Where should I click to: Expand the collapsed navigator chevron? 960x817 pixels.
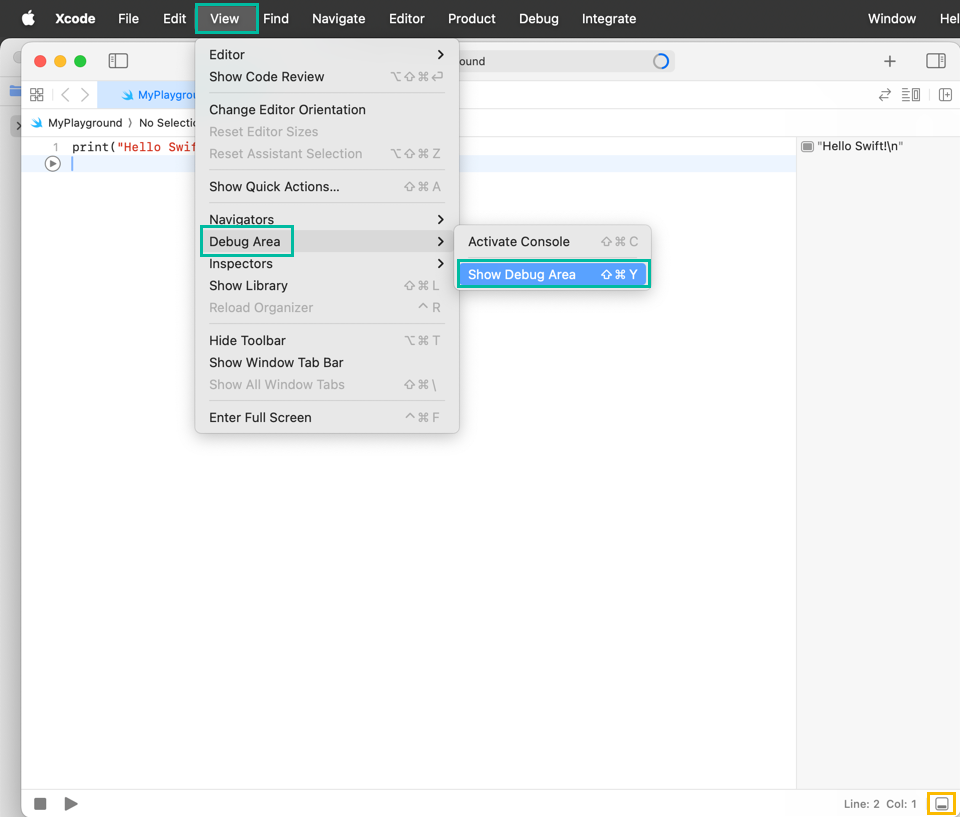18,126
